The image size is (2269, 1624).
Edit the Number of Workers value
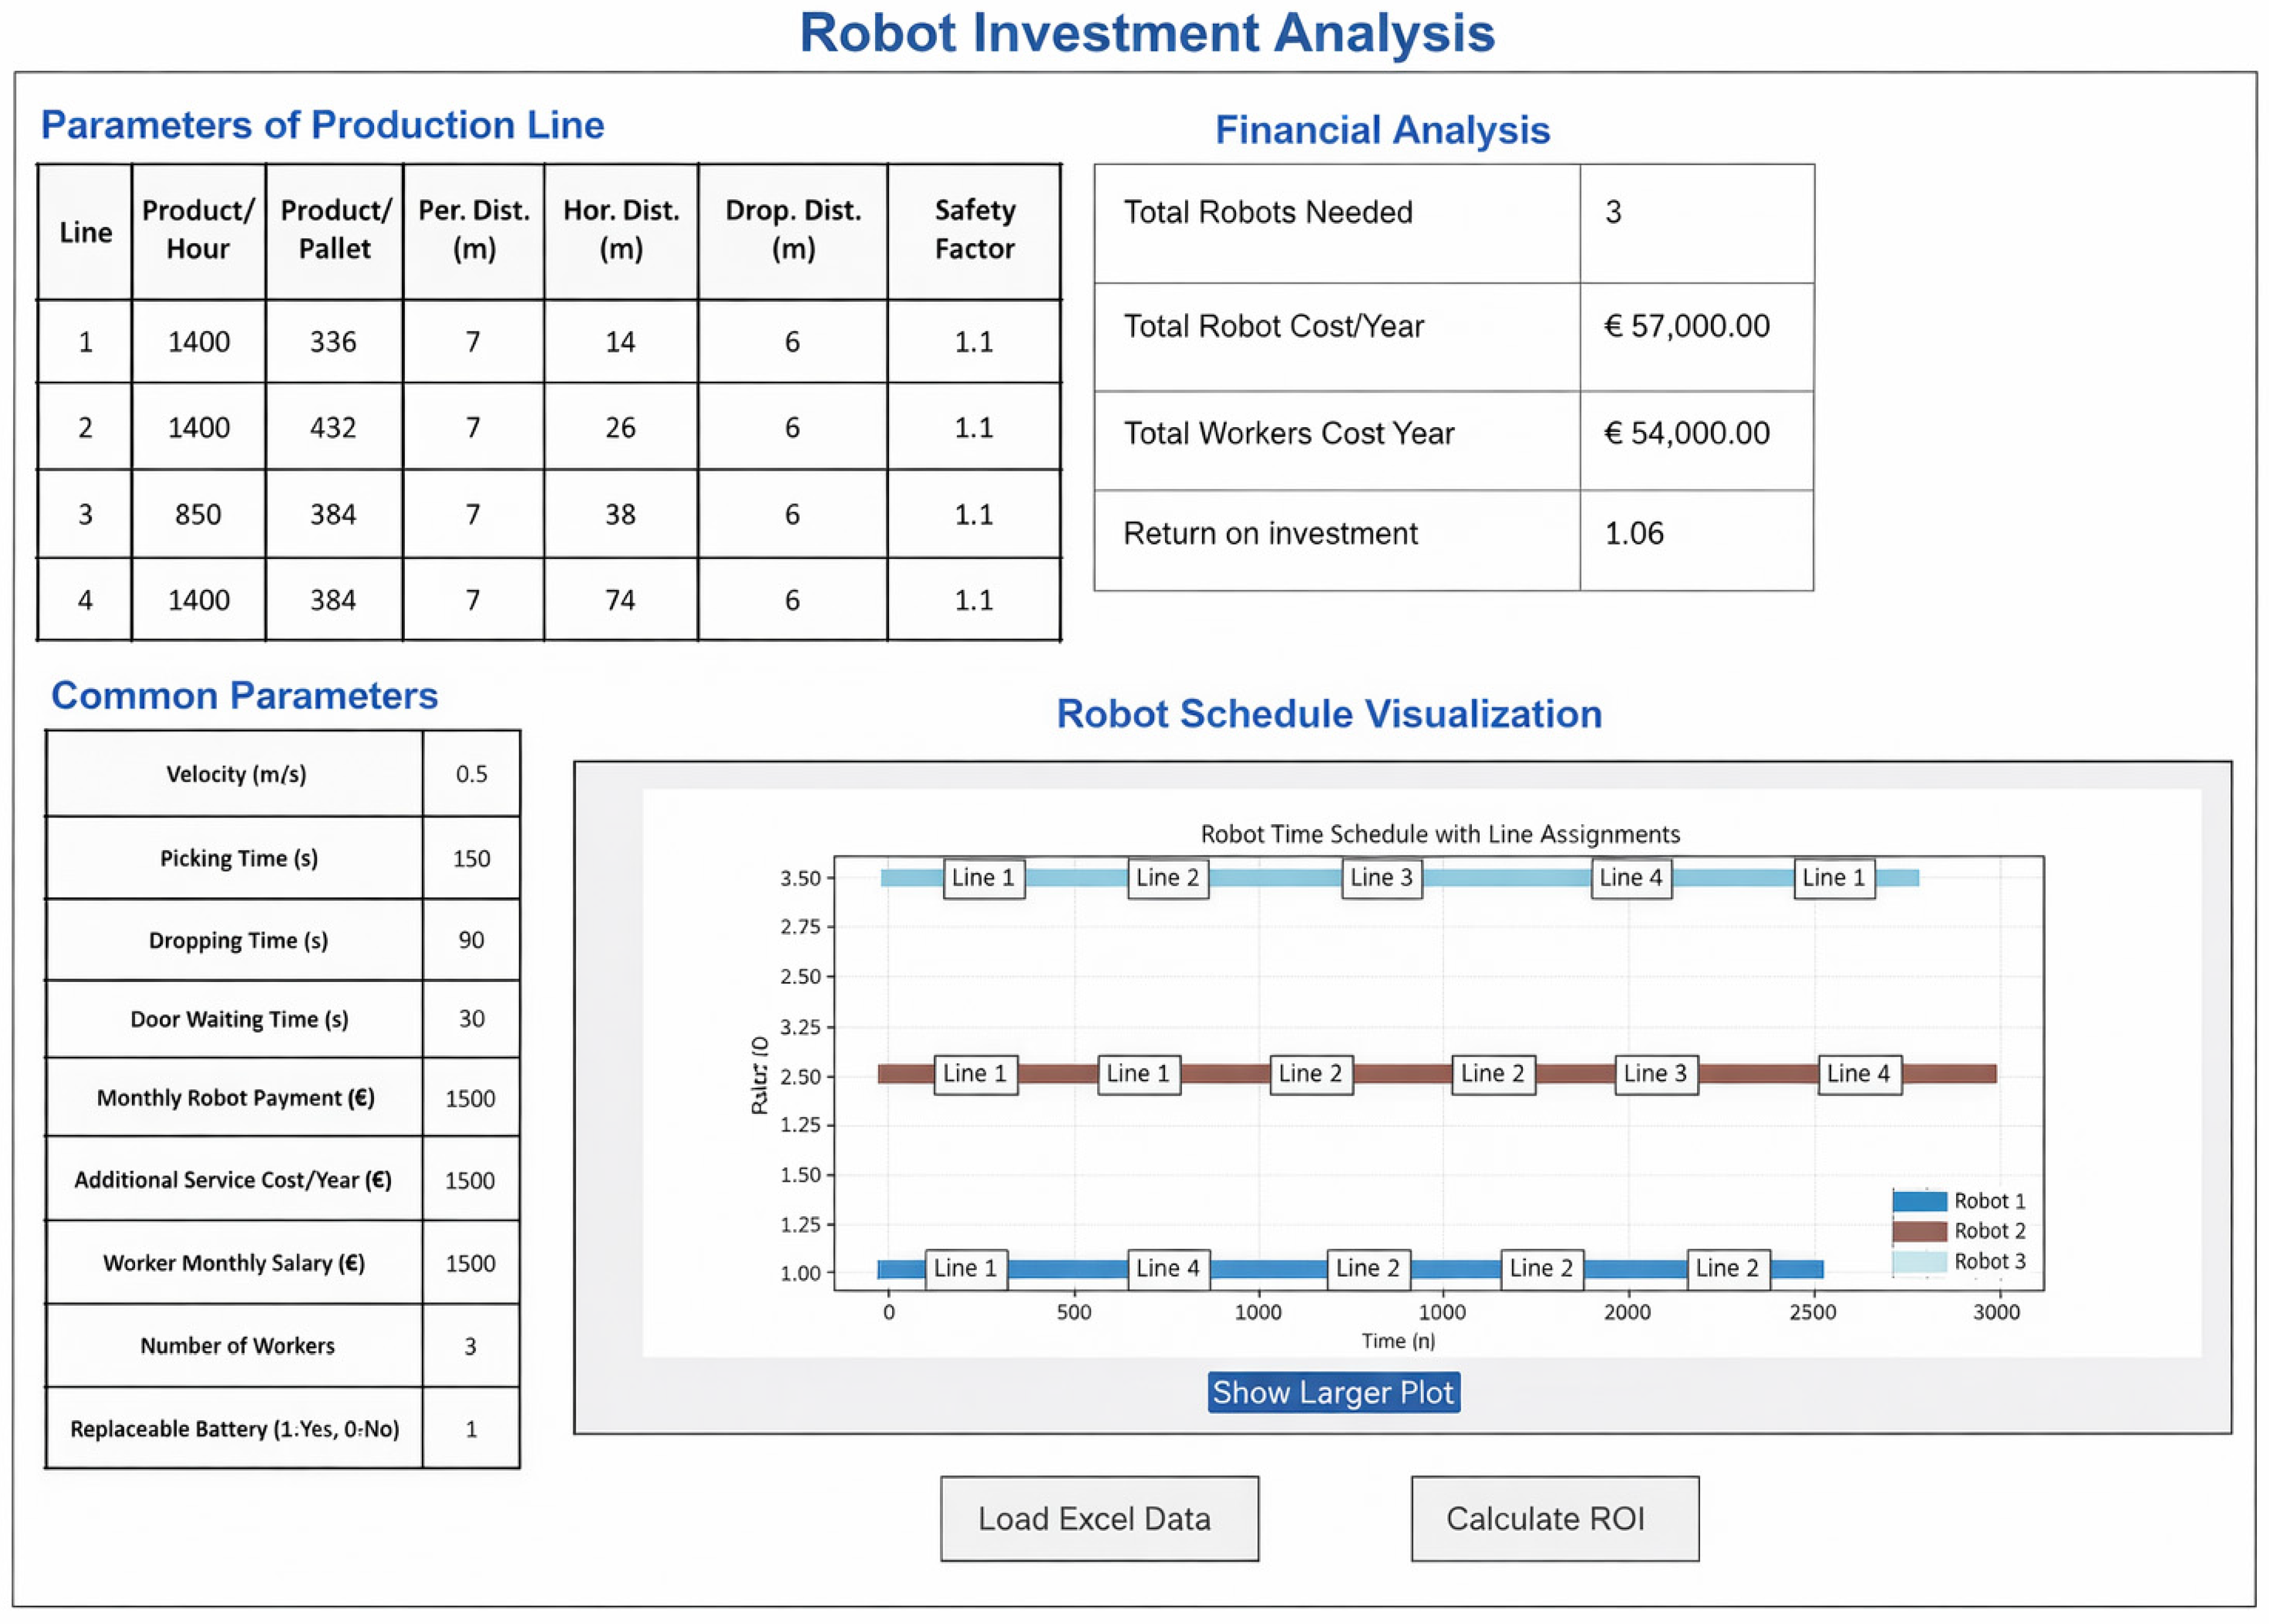pyautogui.click(x=471, y=1346)
